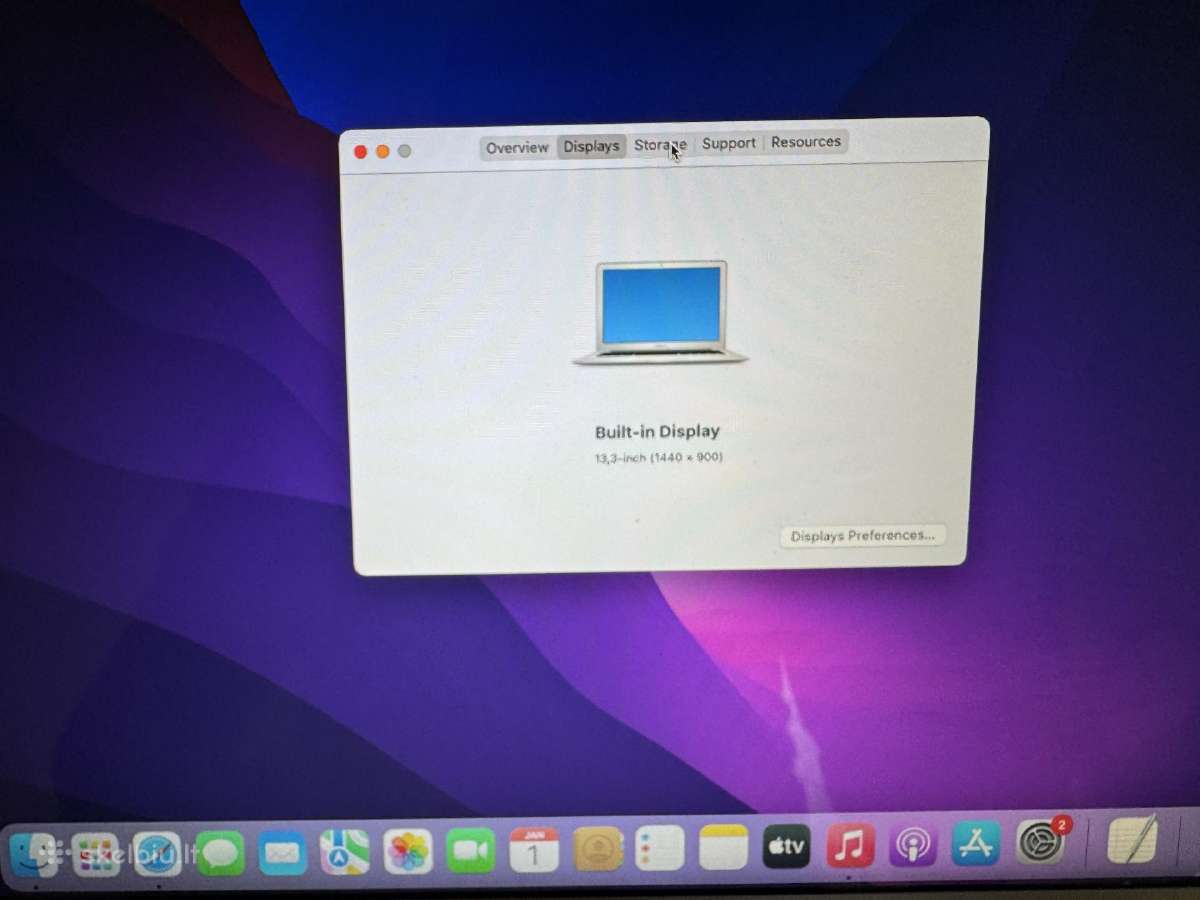Screen dimensions: 1200x900
Task: Launch the Music app
Action: tap(850, 847)
